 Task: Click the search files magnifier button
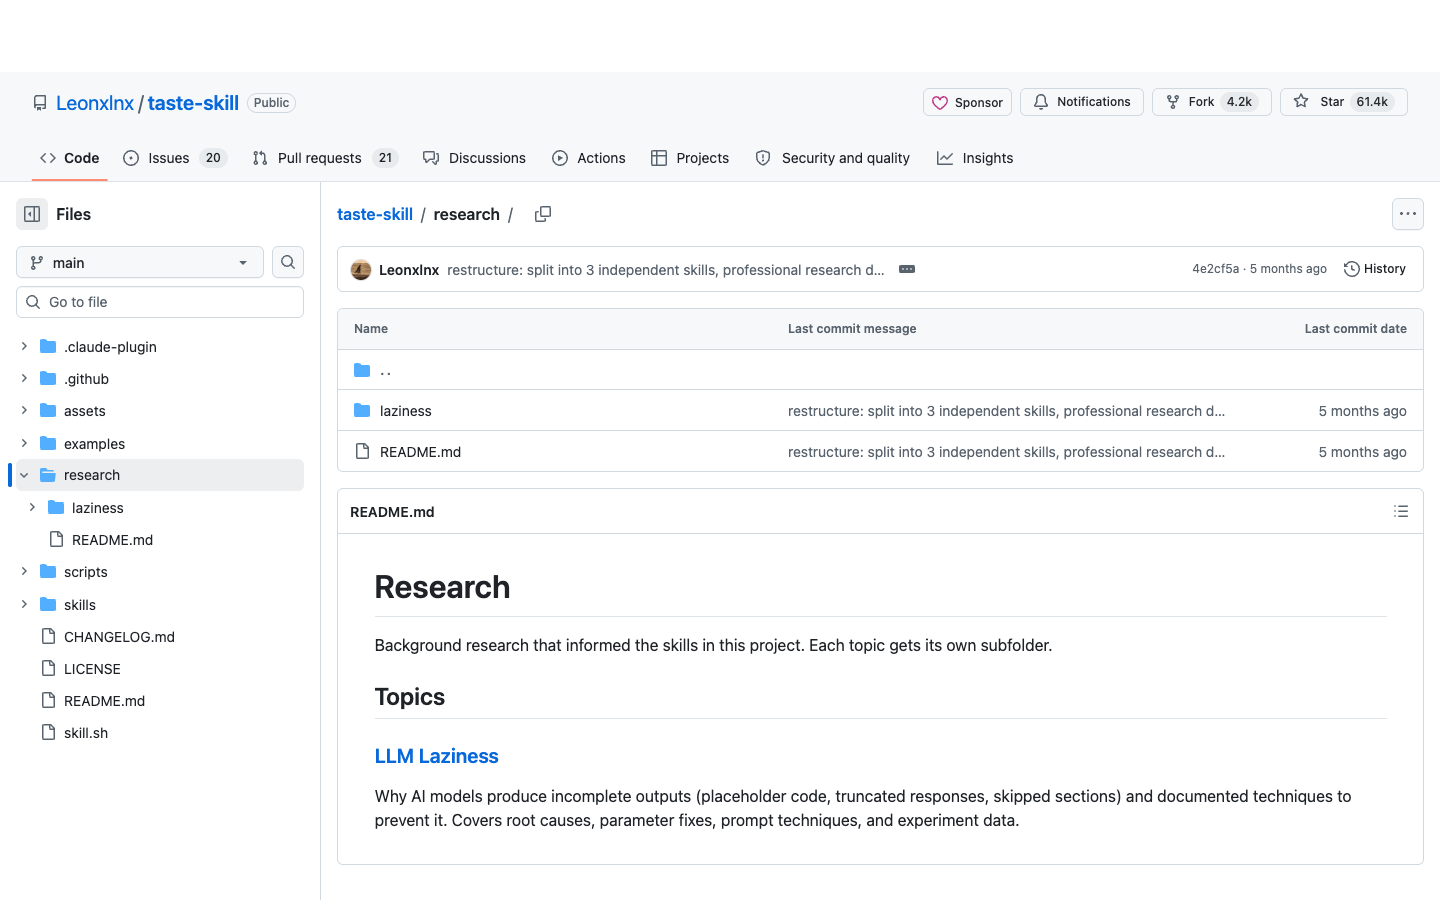click(x=288, y=262)
